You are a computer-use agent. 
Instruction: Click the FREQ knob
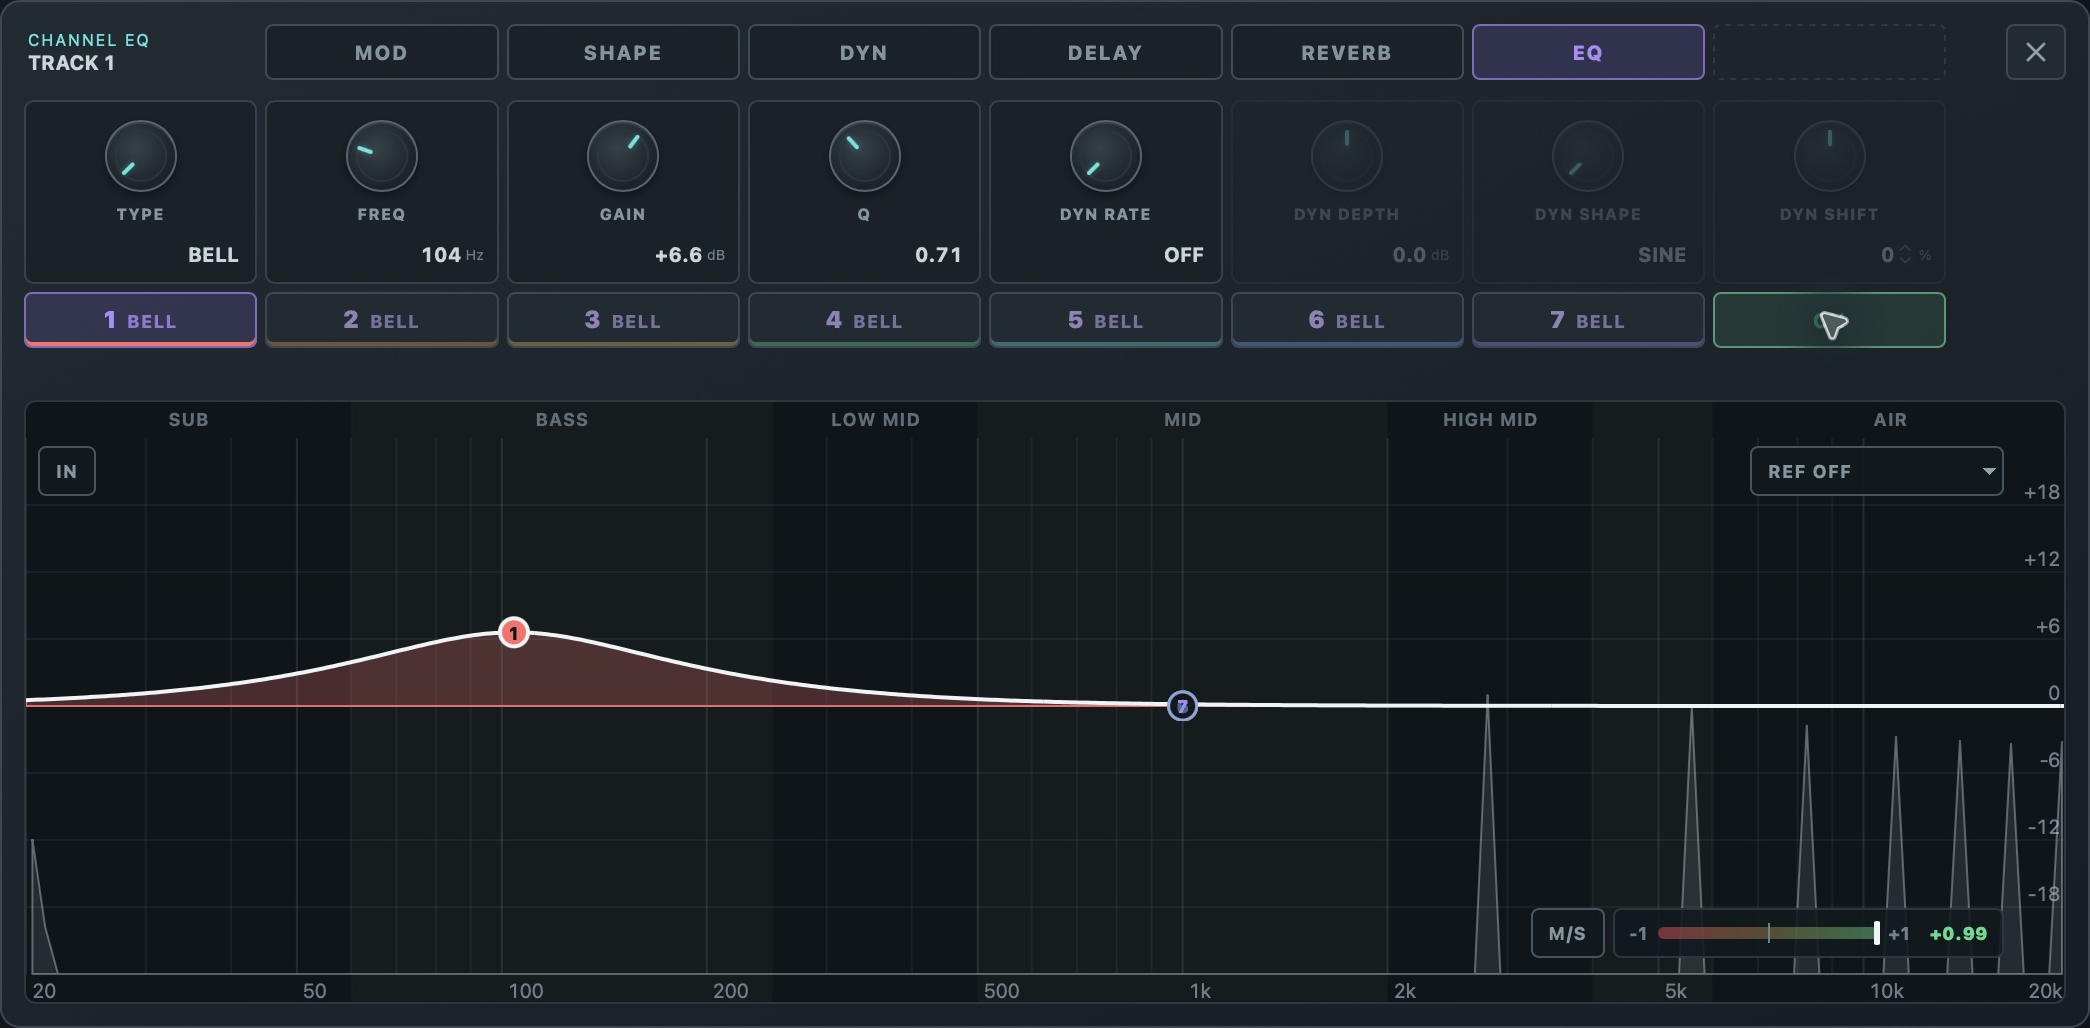click(382, 156)
